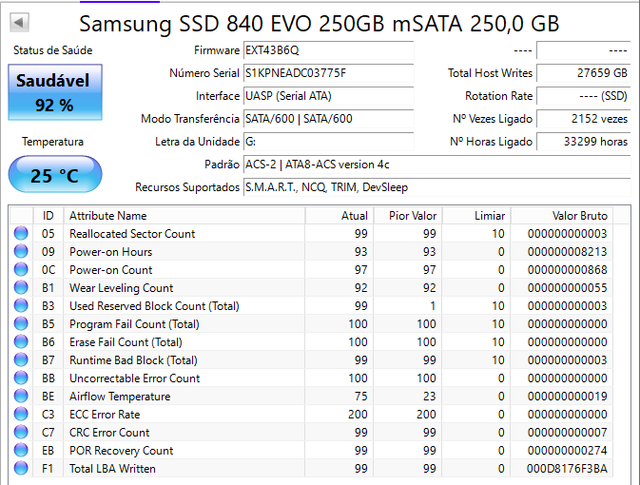Select the Power-on Hours attribute name
640x485 pixels.
111,251
